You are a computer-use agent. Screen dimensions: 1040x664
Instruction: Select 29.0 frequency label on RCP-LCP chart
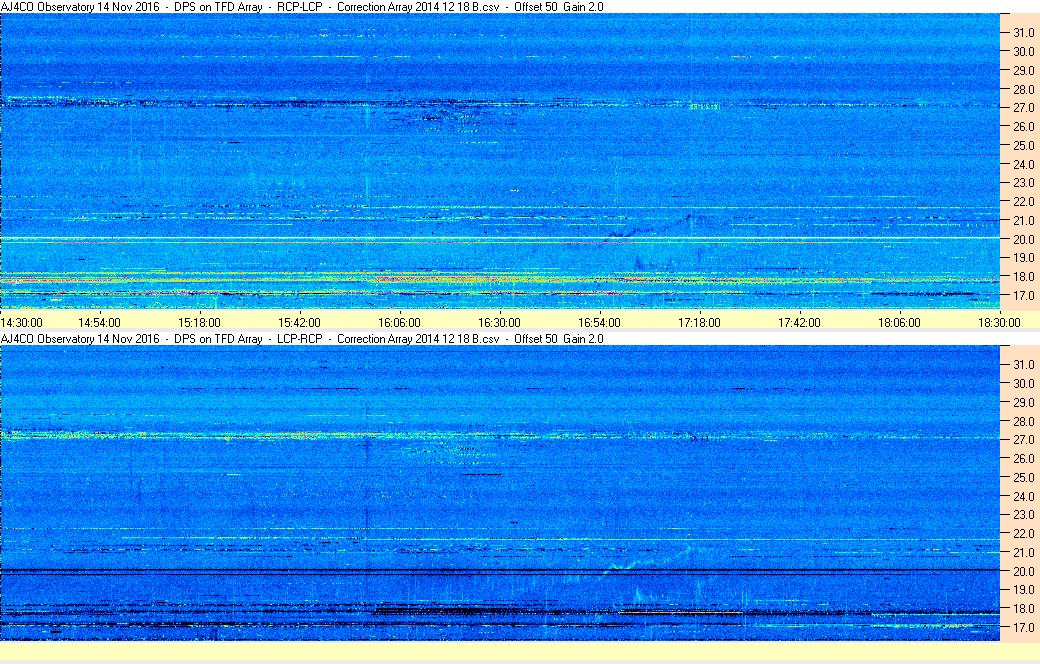(x=1023, y=70)
